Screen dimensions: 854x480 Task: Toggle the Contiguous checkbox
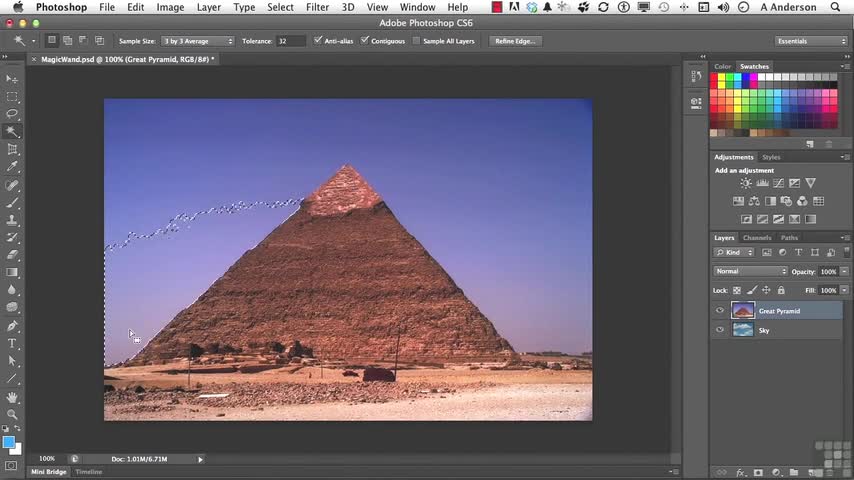(364, 40)
